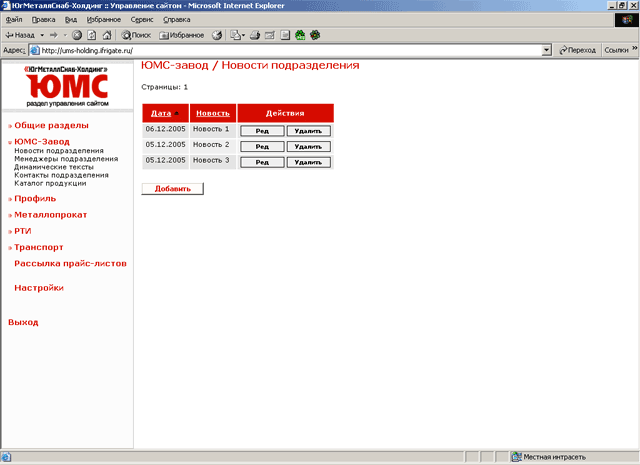Image resolution: width=640 pixels, height=465 pixels.
Task: Click the Refresh page icon
Action: tap(92, 35)
